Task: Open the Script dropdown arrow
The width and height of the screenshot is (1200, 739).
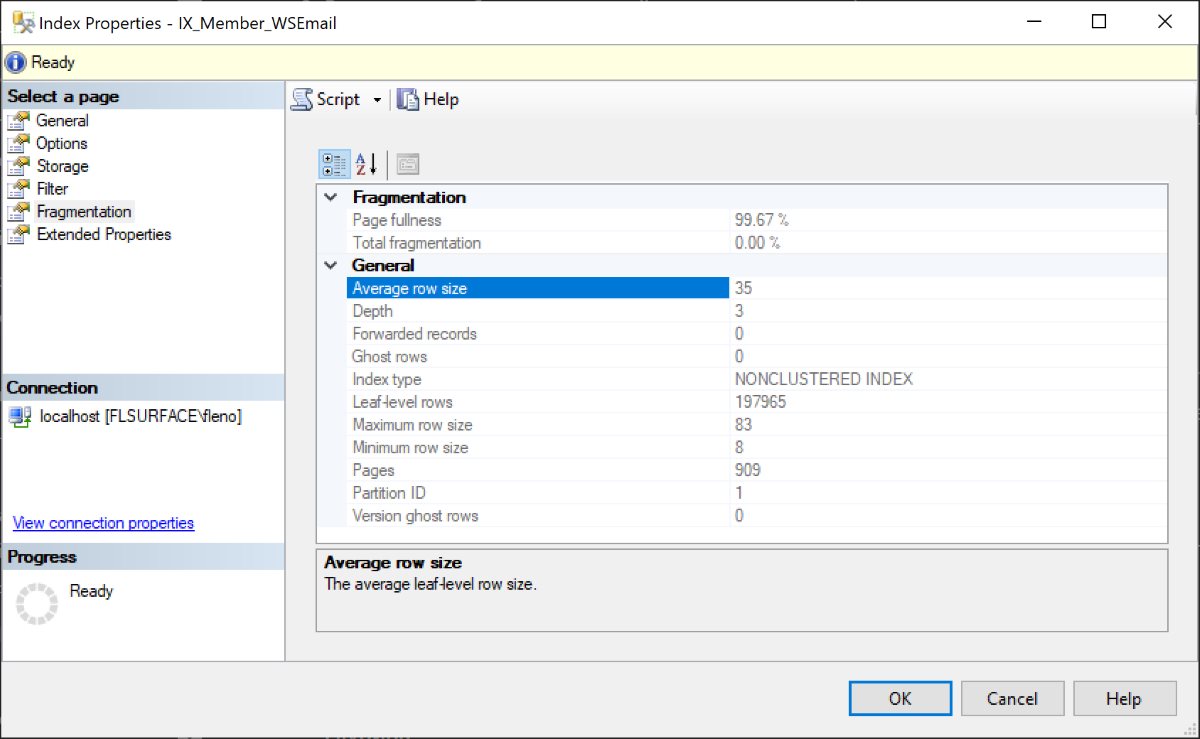Action: coord(377,100)
